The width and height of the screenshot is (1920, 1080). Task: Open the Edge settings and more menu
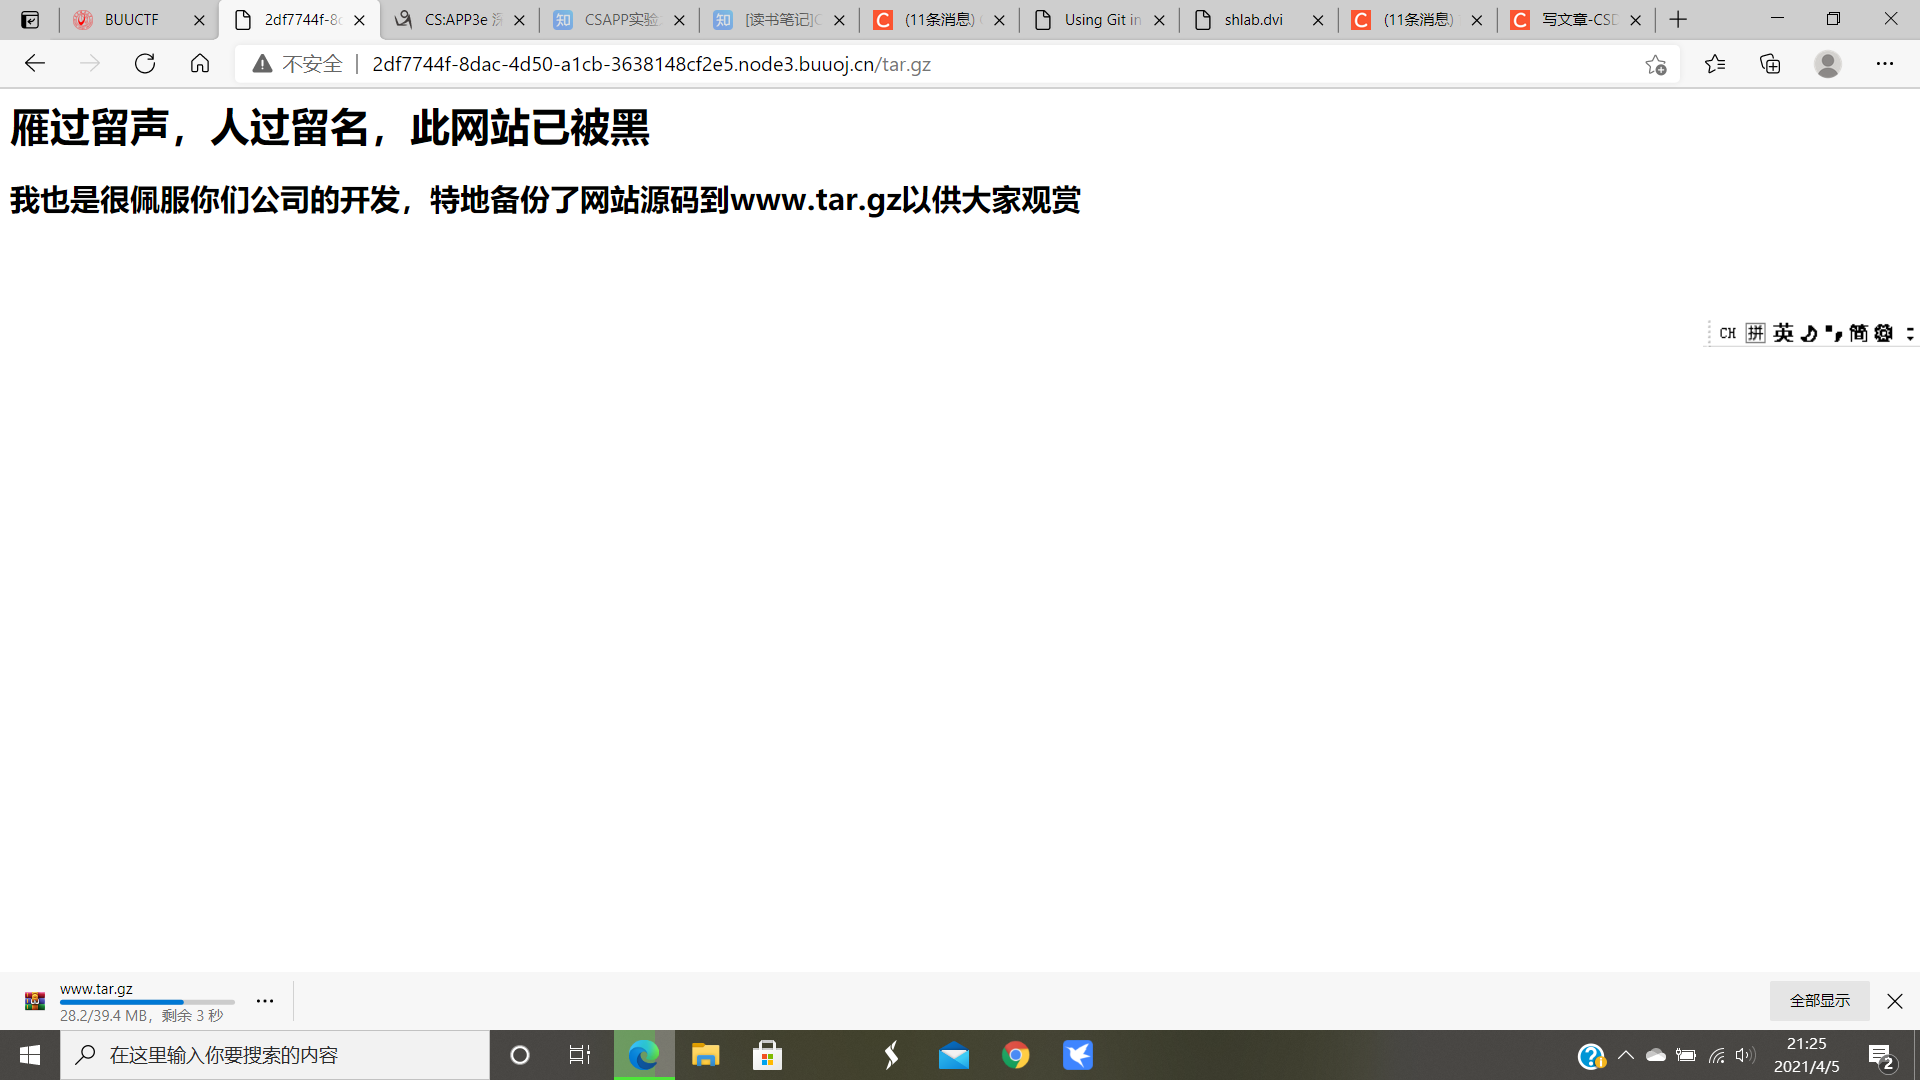[1886, 64]
